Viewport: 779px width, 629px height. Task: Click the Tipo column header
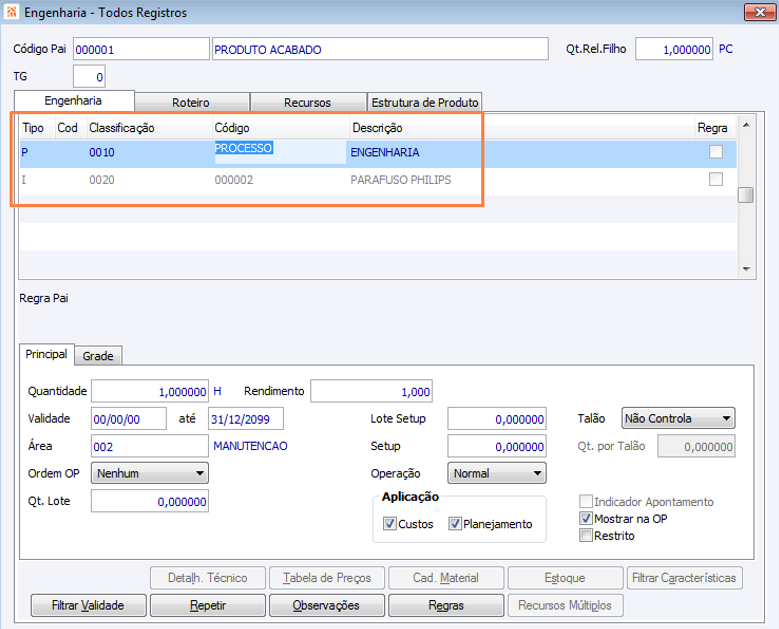tap(33, 128)
